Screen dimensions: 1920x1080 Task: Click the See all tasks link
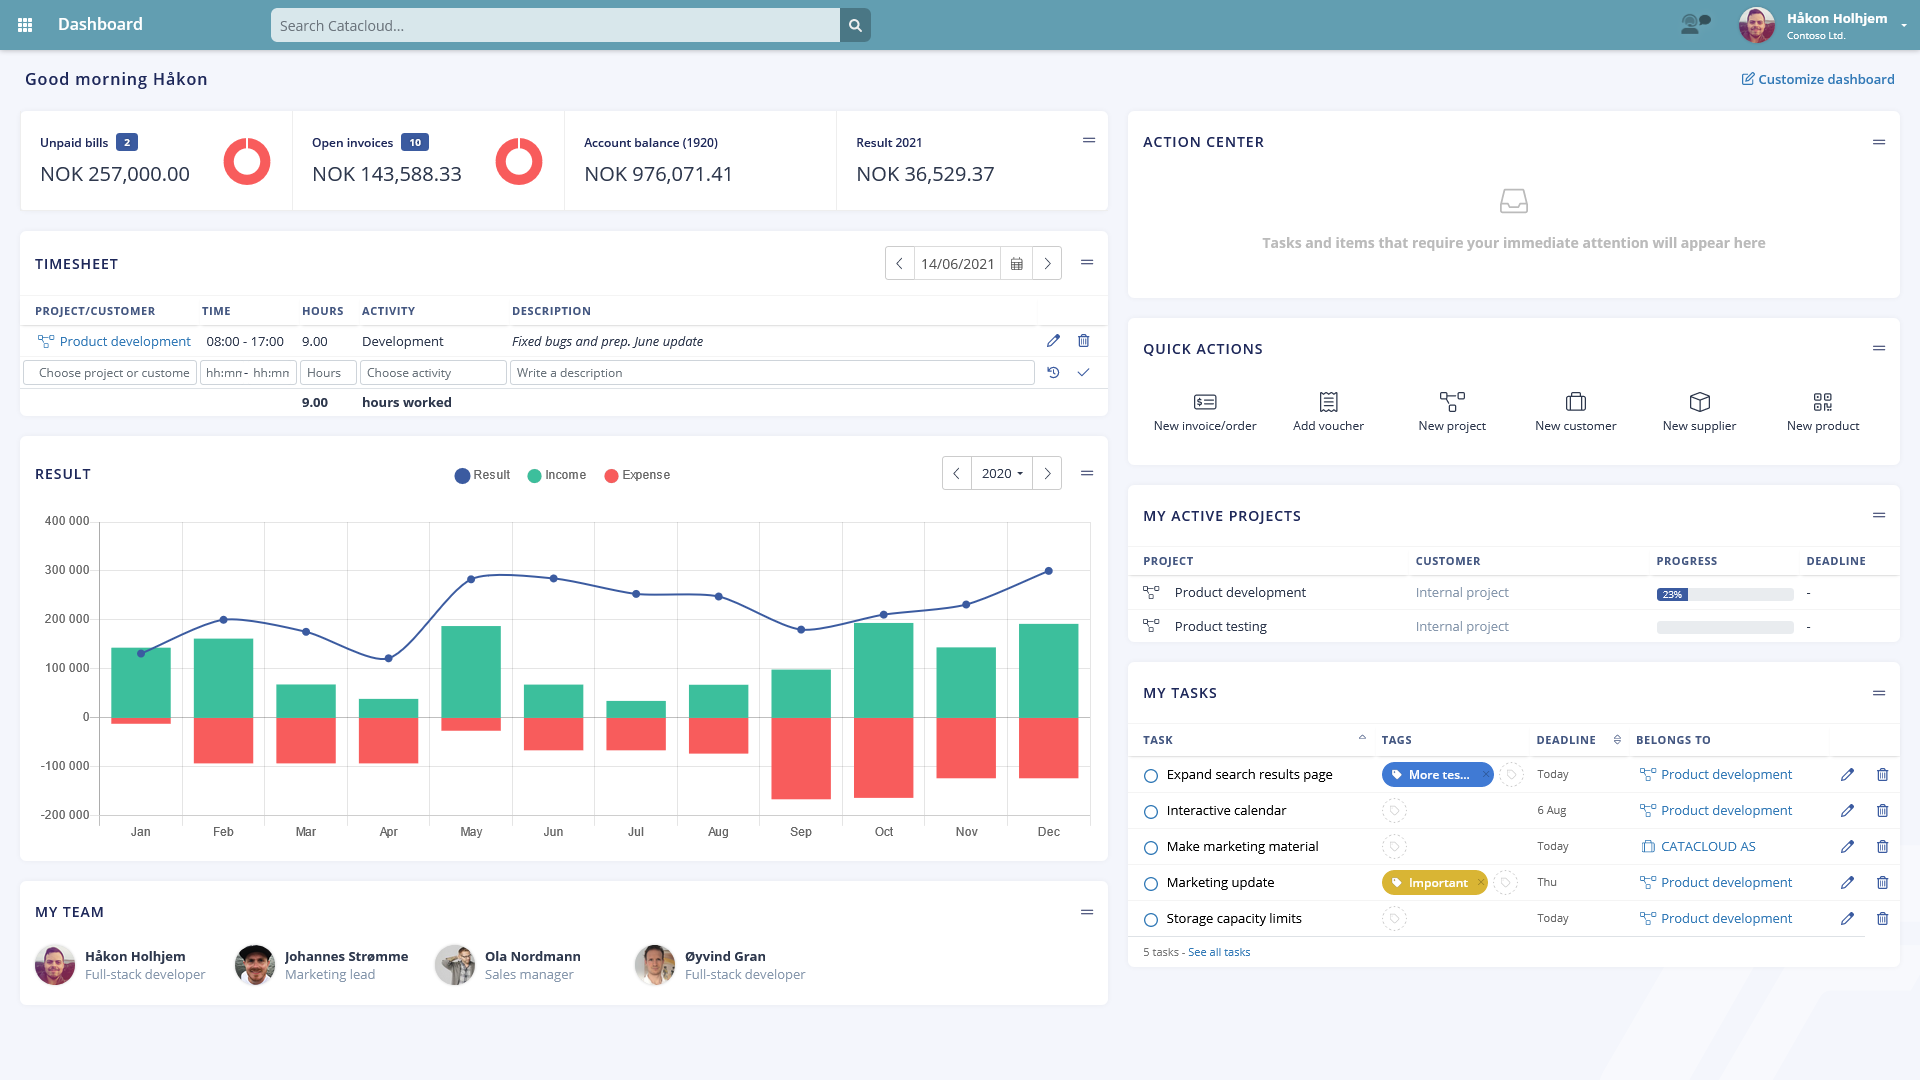(x=1219, y=952)
